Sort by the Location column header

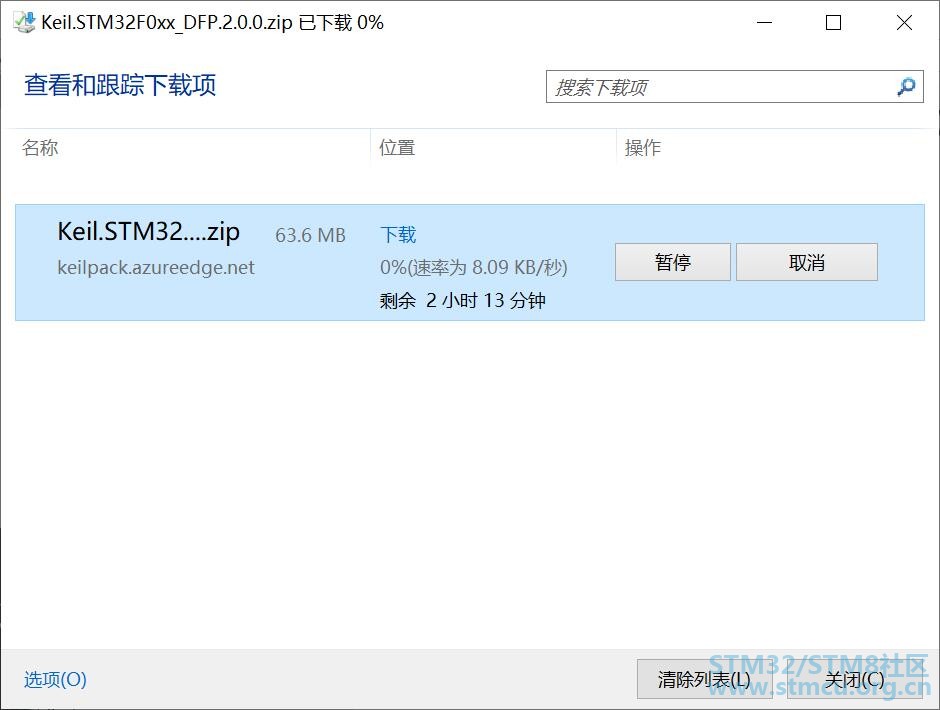[397, 148]
